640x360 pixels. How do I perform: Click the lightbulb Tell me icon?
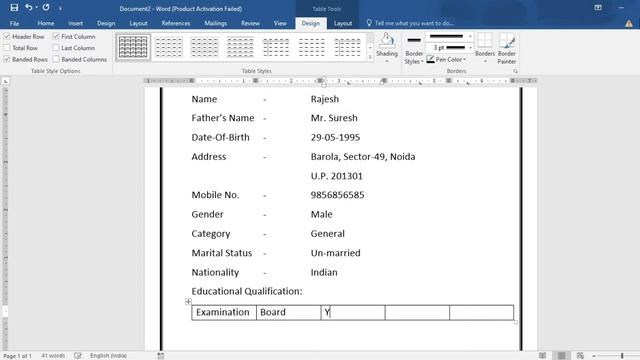point(369,23)
